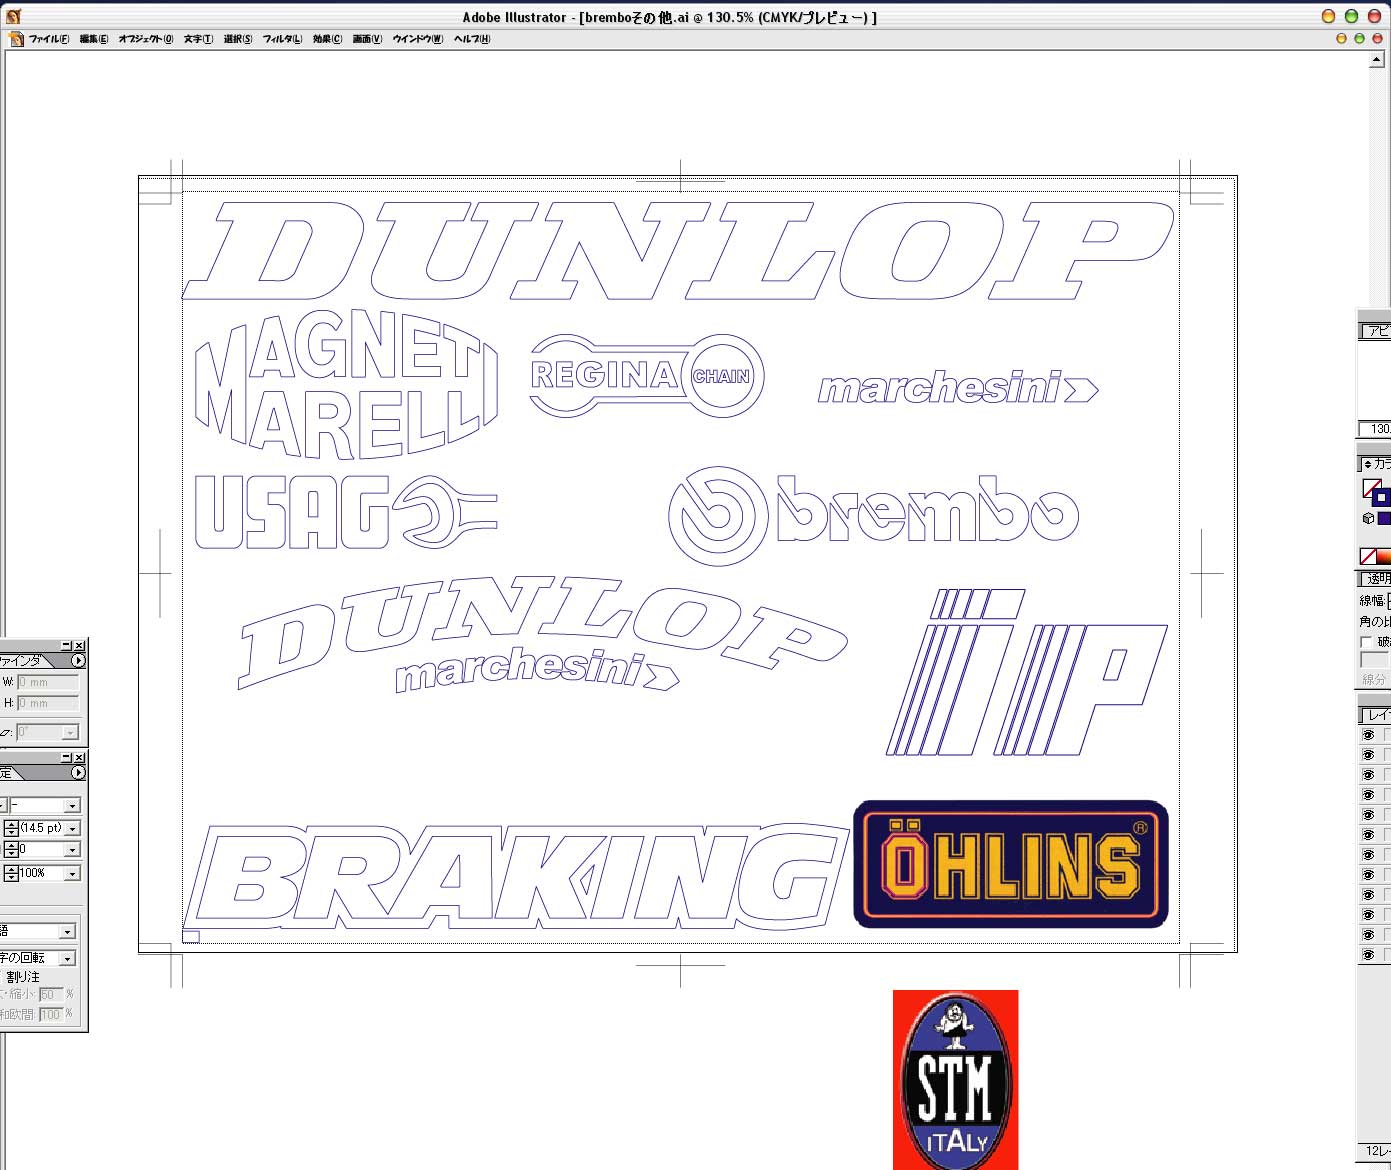The width and height of the screenshot is (1391, 1170).
Task: Open the ファイル(F) menu
Action: 48,39
